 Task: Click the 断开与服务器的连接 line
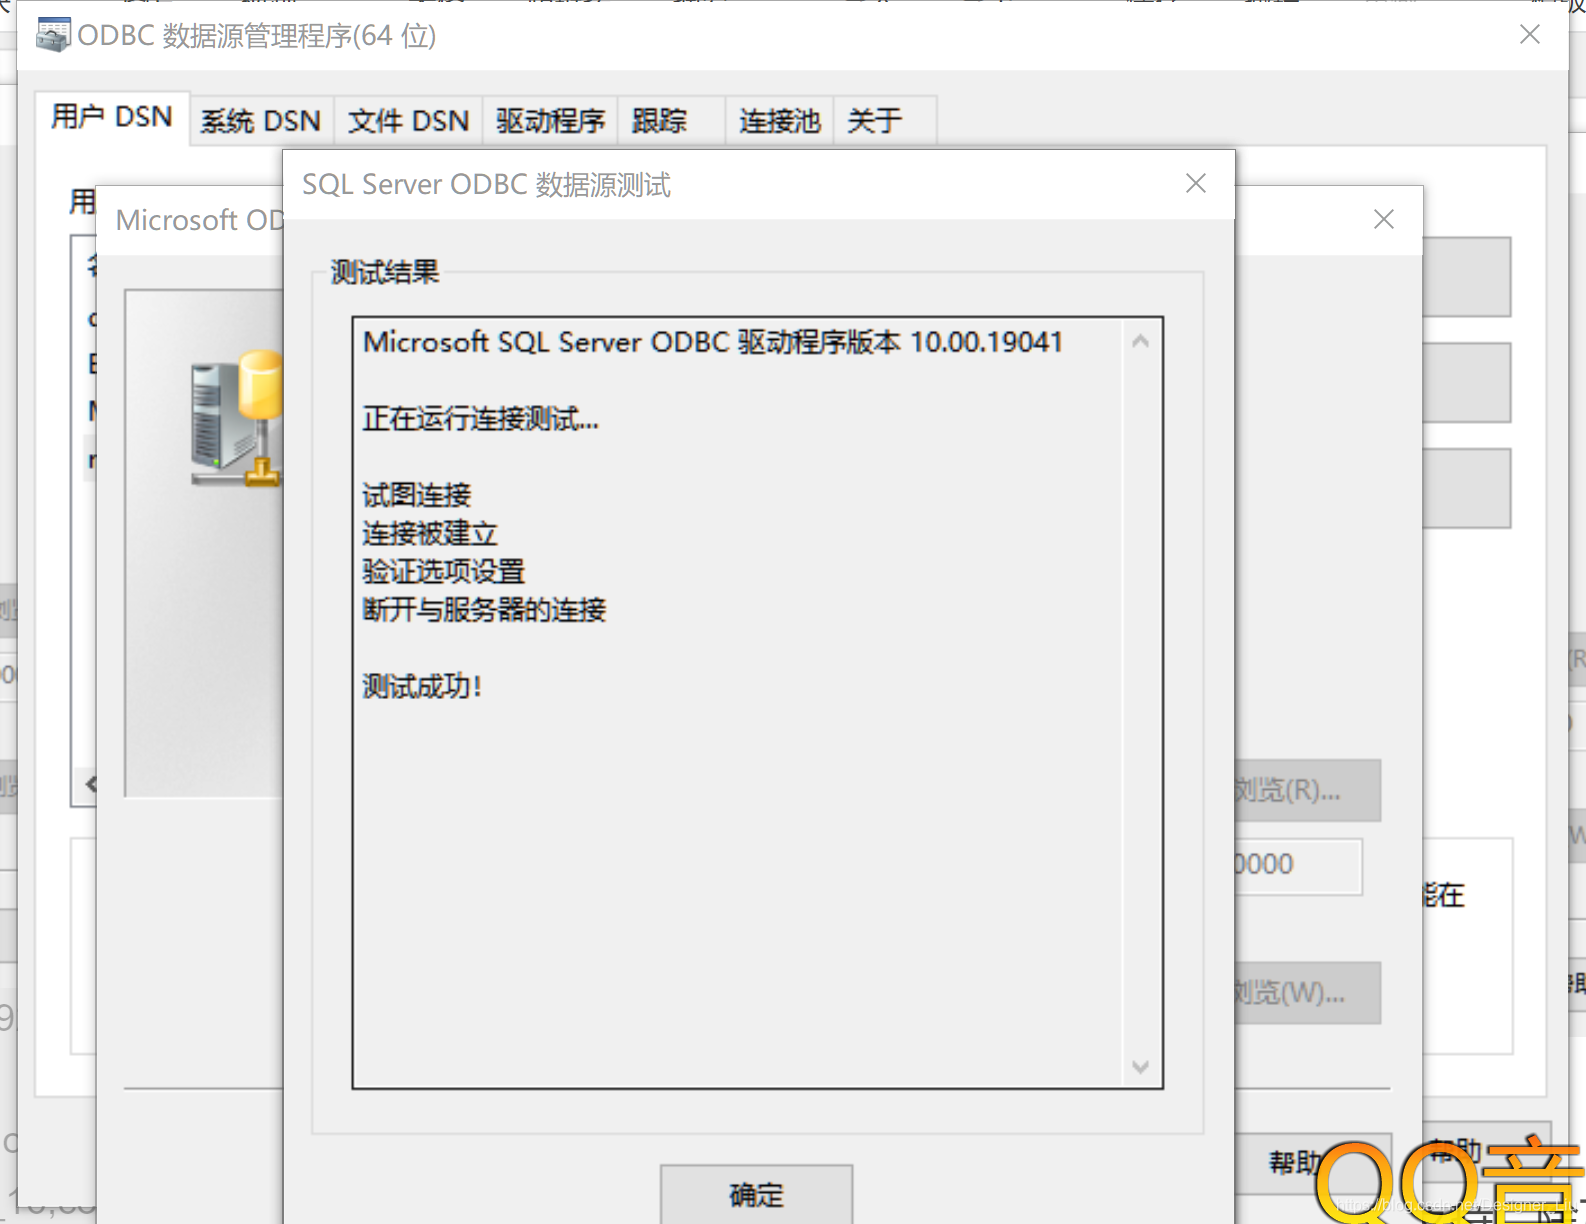tap(484, 609)
